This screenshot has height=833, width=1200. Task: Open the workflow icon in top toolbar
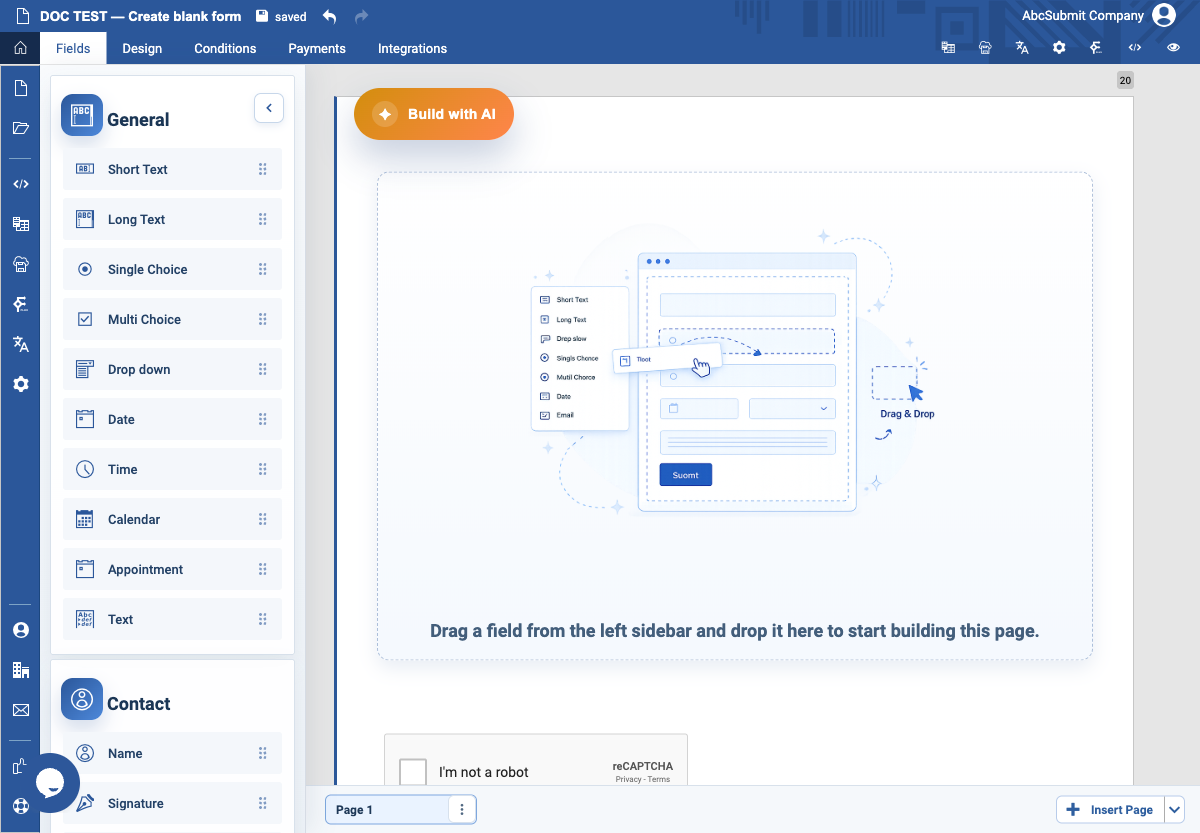(x=1096, y=48)
